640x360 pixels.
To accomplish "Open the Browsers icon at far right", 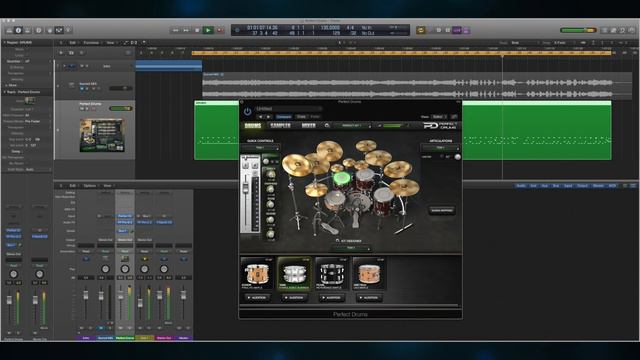I will point(631,30).
